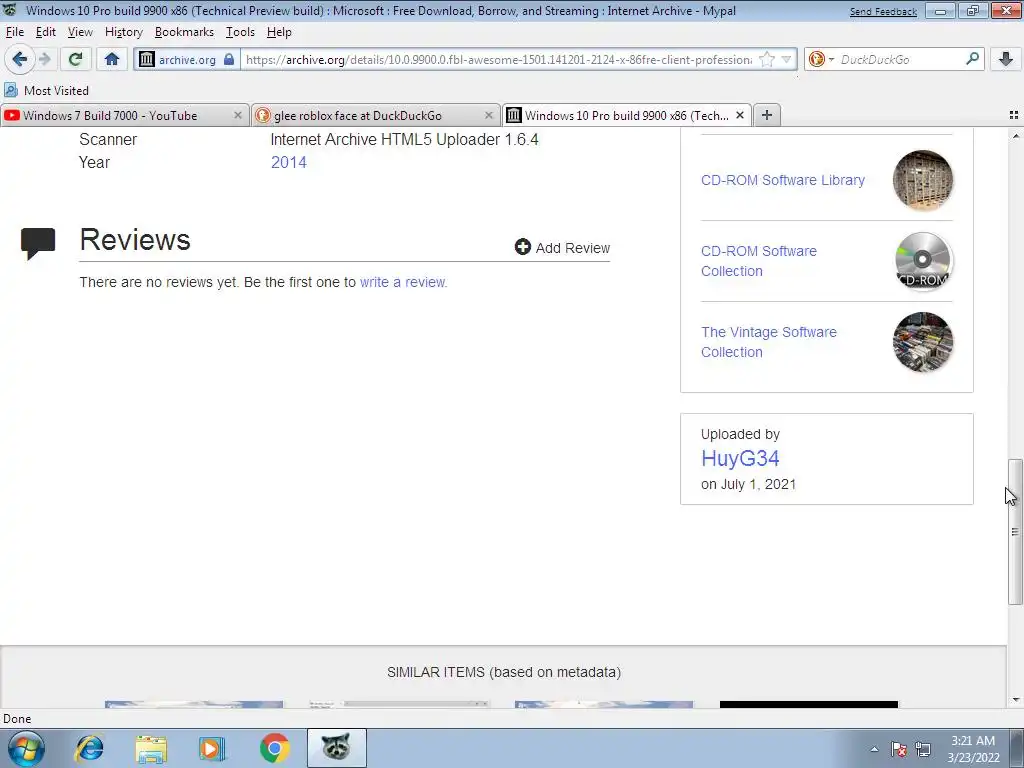Click the Add Review button

562,248
